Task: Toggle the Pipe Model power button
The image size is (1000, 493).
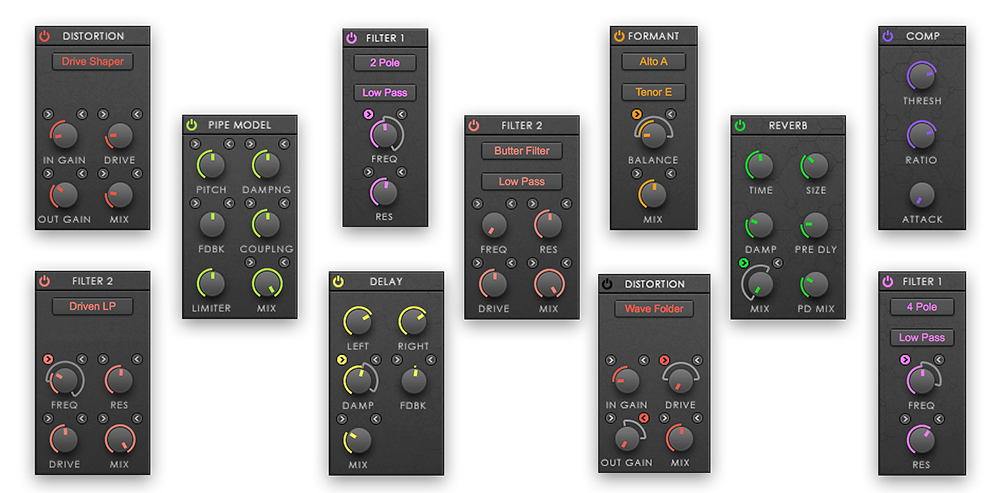Action: (x=192, y=125)
